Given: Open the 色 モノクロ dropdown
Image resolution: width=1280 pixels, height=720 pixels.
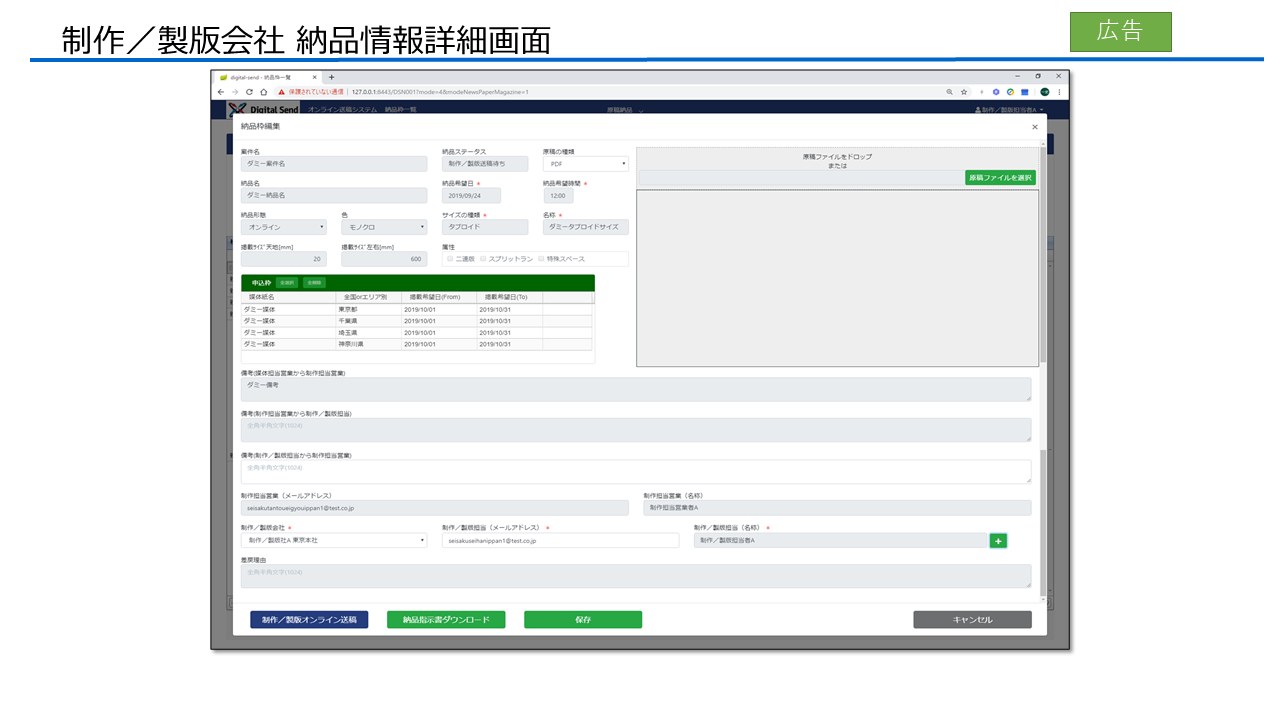Looking at the screenshot, I should point(384,227).
